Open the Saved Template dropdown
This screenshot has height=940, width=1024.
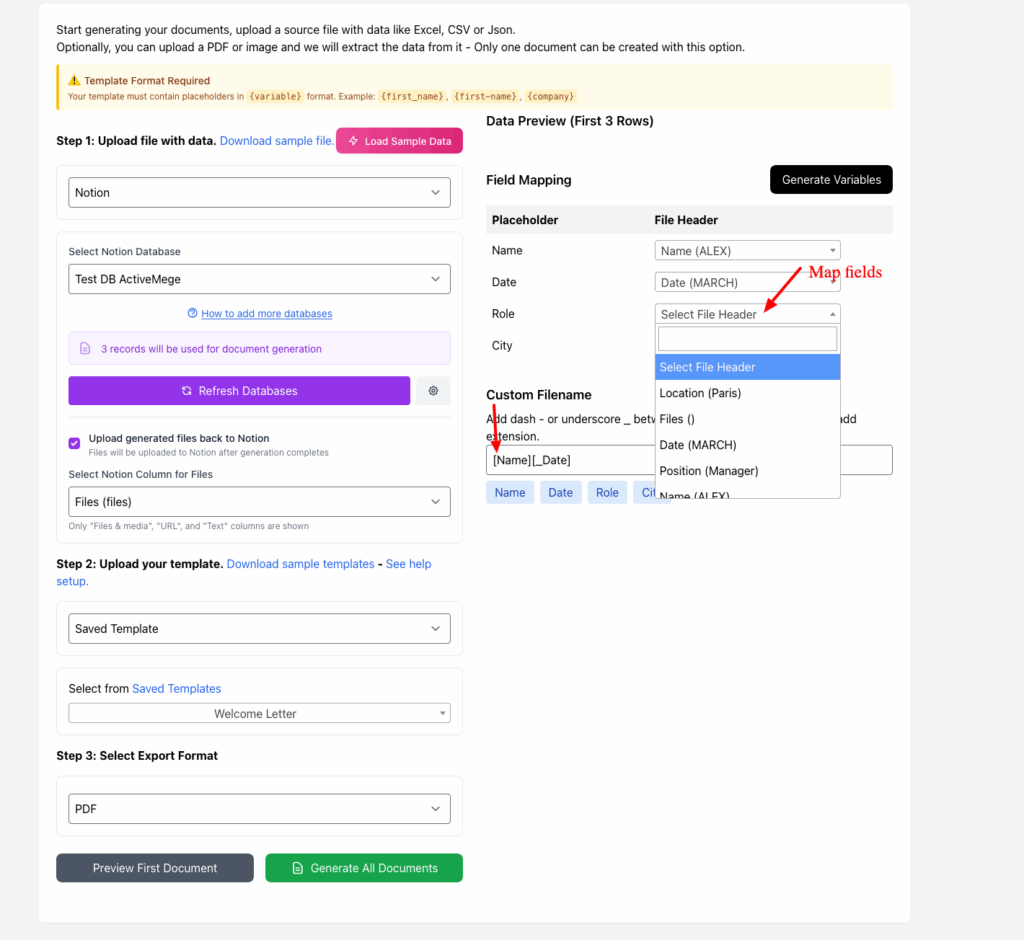[x=259, y=629]
